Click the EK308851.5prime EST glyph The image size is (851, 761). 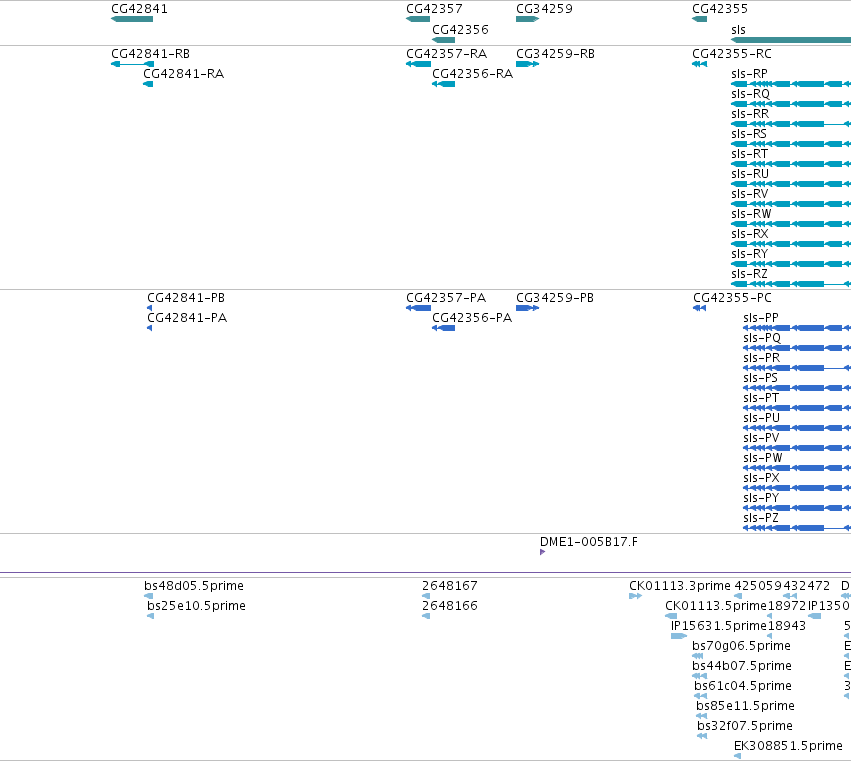pyautogui.click(x=738, y=756)
